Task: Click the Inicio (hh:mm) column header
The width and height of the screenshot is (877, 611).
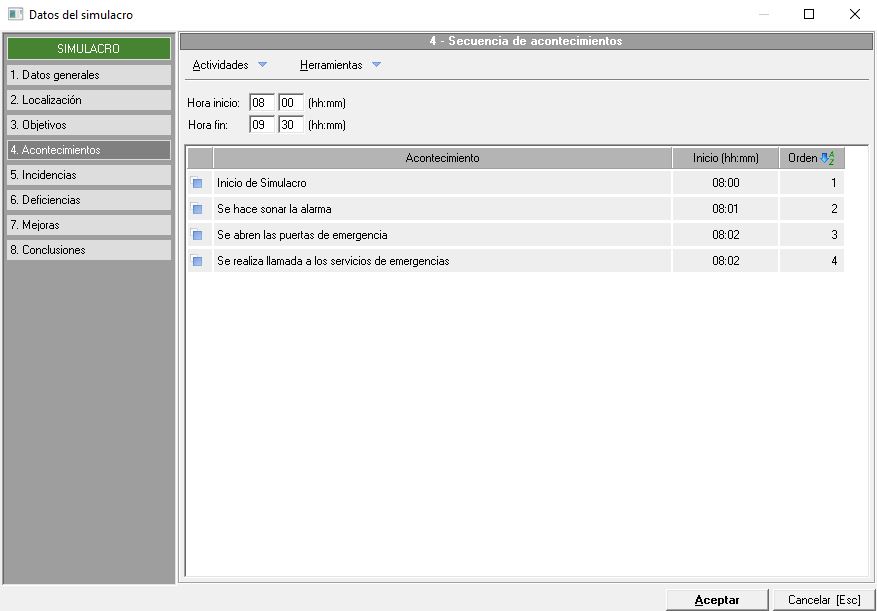Action: point(725,158)
